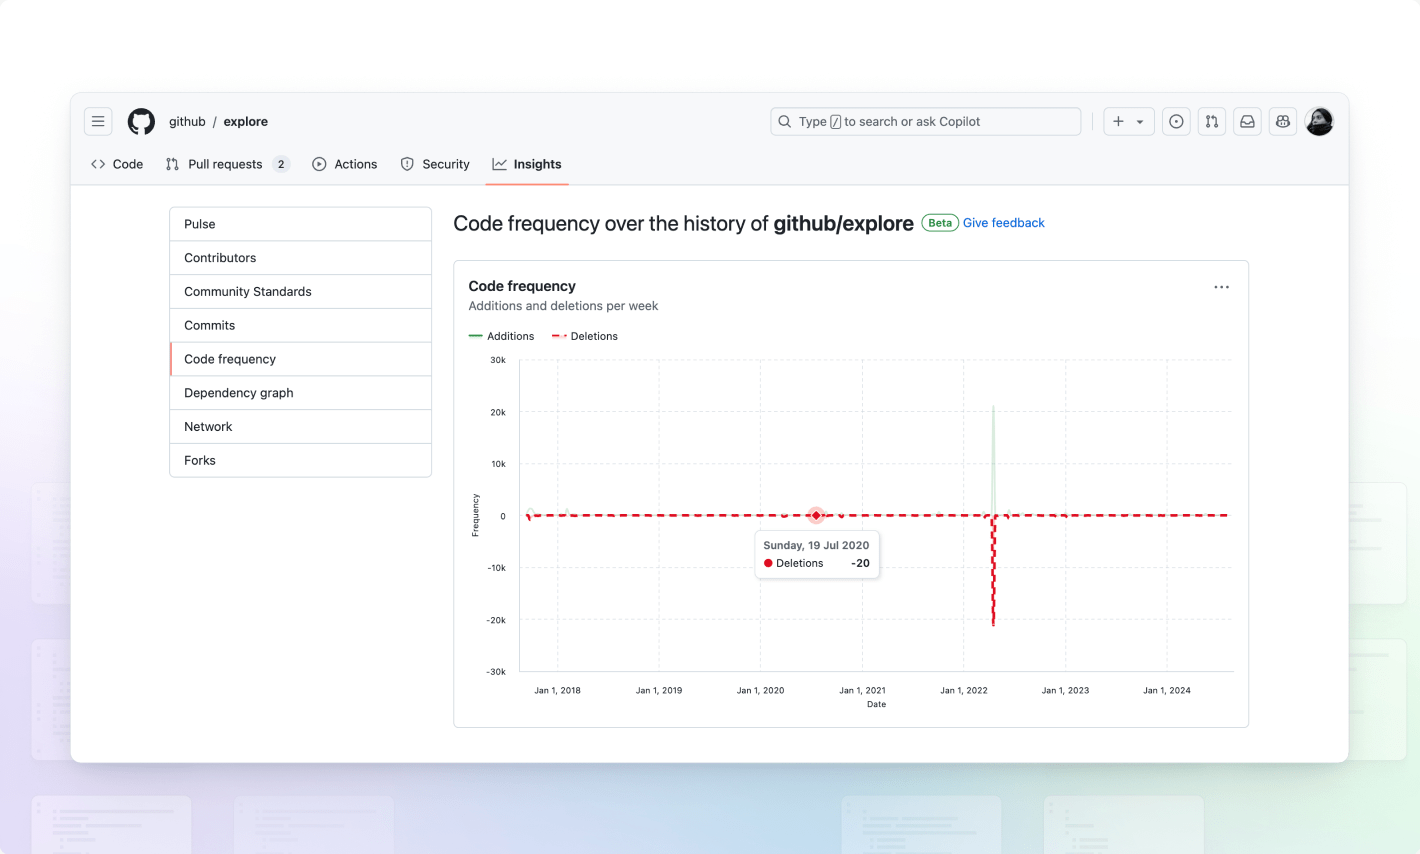Screen dimensions: 1420x854
Task: Toggle the Additions series in the chart legend
Action: pyautogui.click(x=502, y=336)
